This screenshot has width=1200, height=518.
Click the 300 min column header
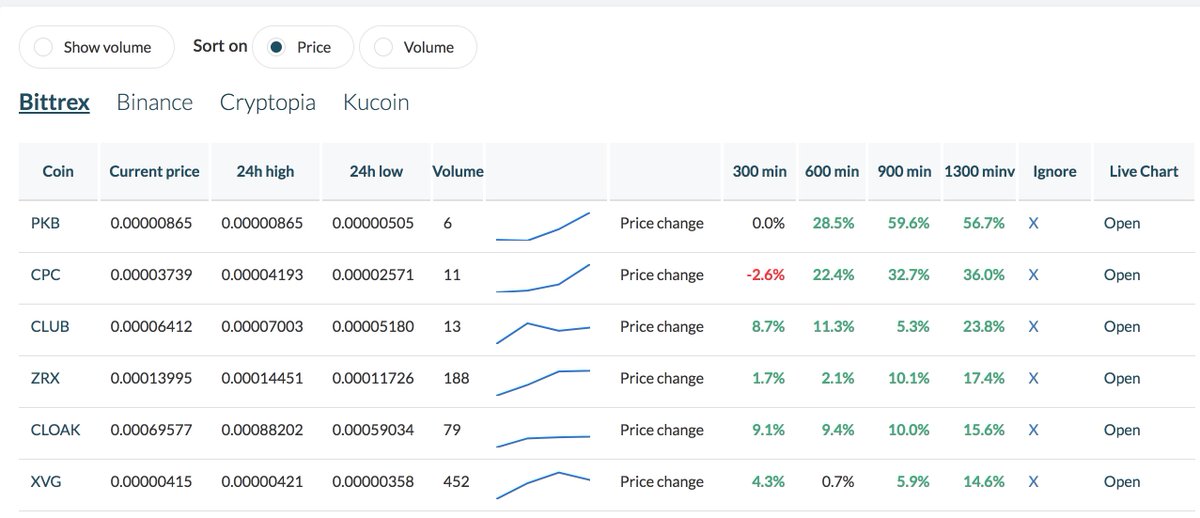click(760, 171)
